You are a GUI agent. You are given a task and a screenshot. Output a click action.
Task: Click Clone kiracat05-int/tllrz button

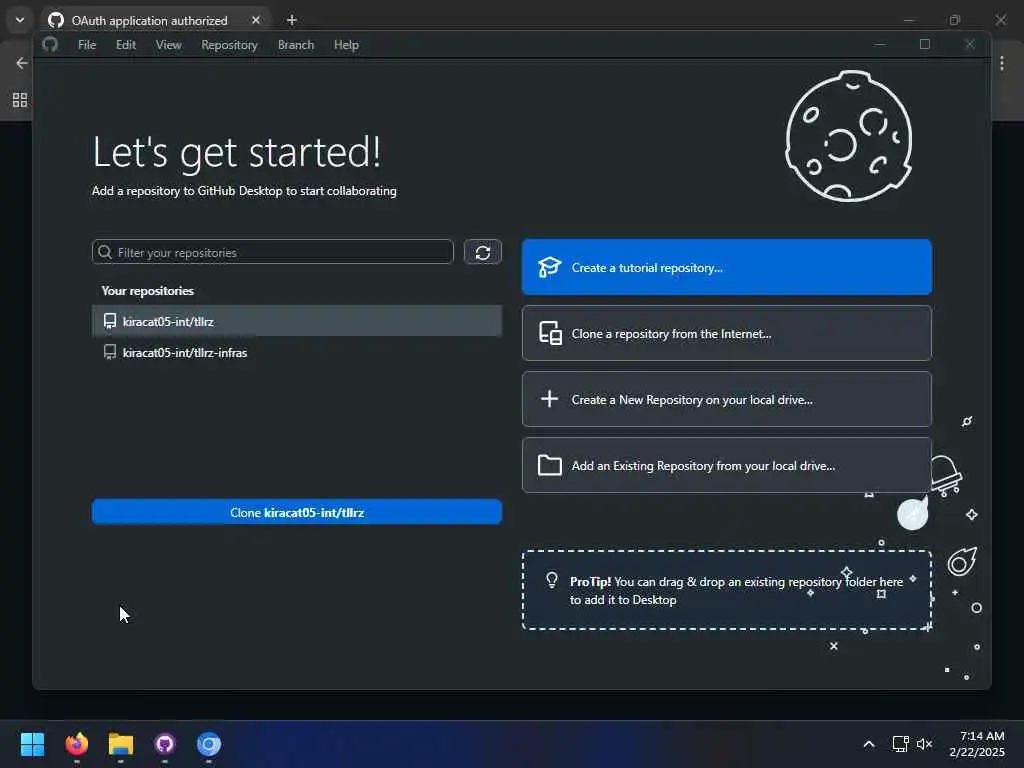click(297, 513)
